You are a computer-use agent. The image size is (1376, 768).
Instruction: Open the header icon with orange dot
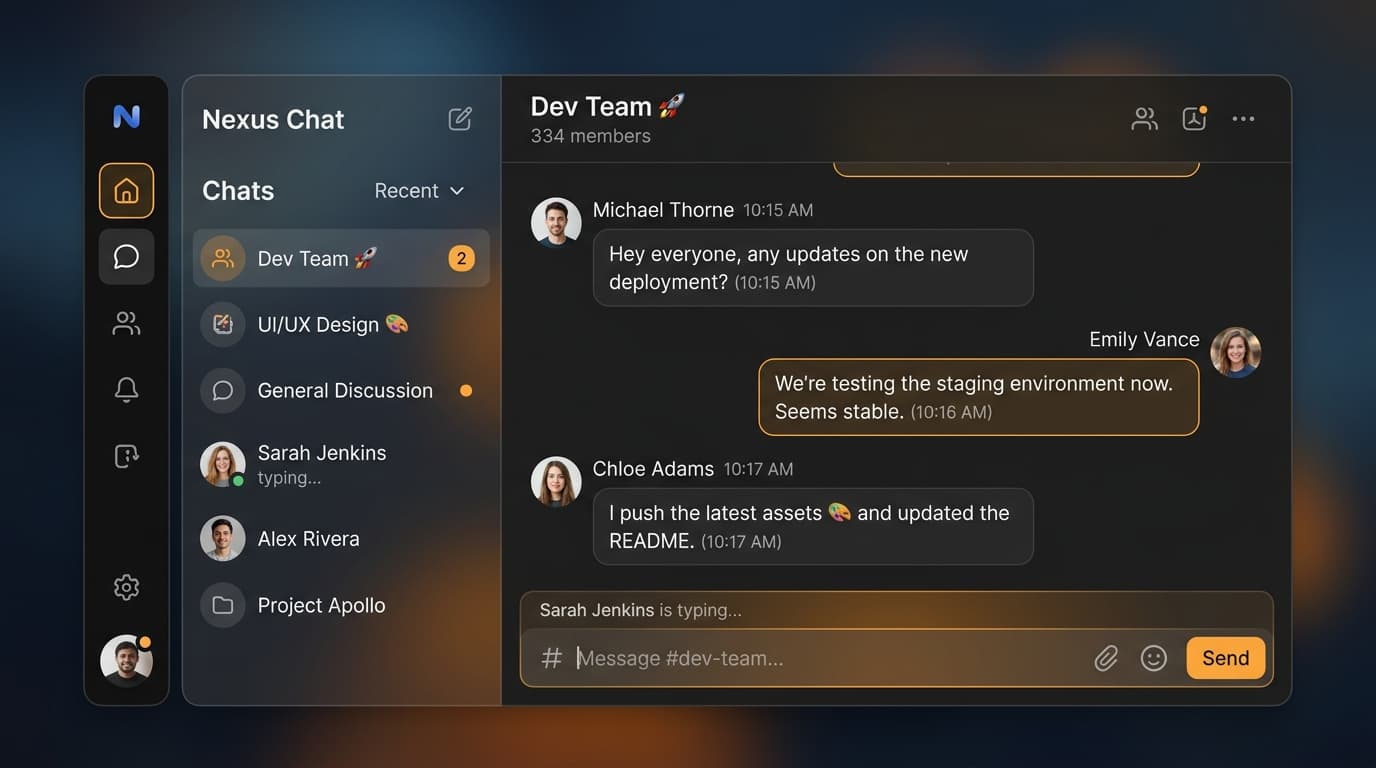(1194, 119)
